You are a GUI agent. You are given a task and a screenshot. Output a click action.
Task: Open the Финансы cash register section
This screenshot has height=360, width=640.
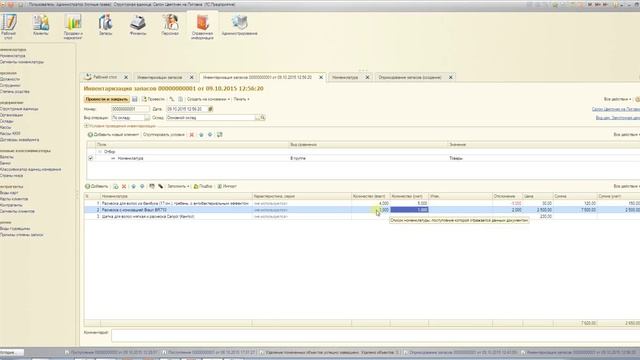[x=138, y=24]
